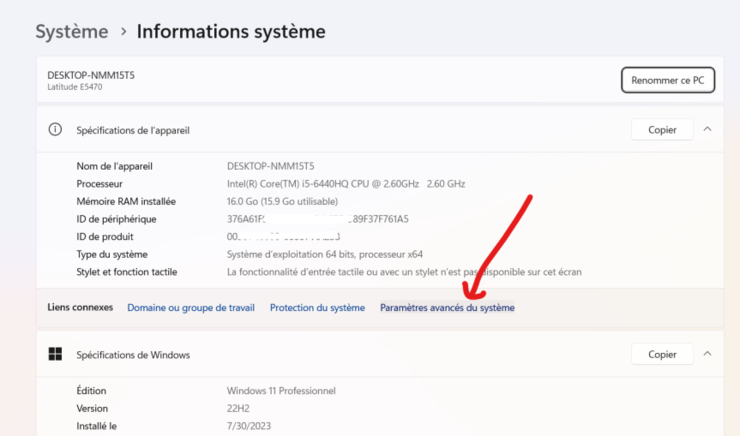Click the breadcrumb chevron after Système
This screenshot has height=436, width=740.
pos(123,32)
